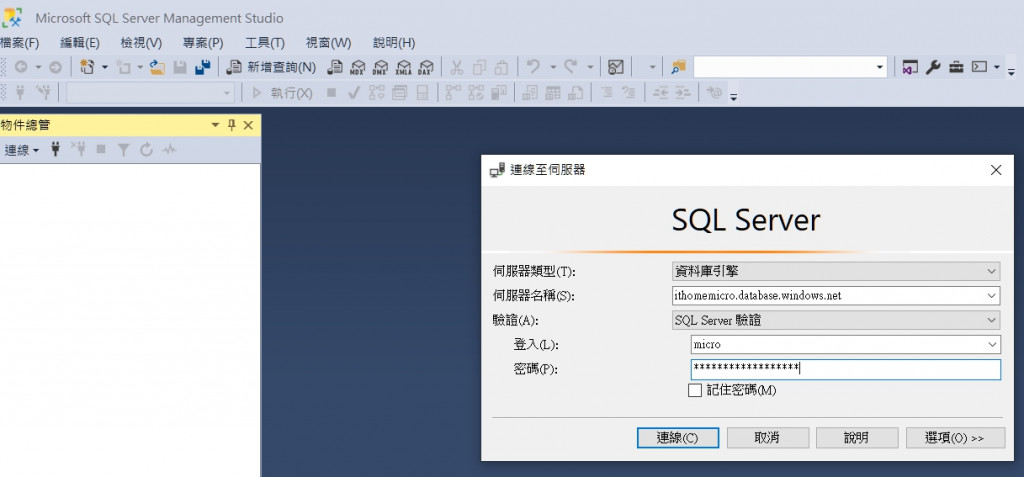1024x477 pixels.
Task: Click the 取消 cancel button
Action: (767, 438)
